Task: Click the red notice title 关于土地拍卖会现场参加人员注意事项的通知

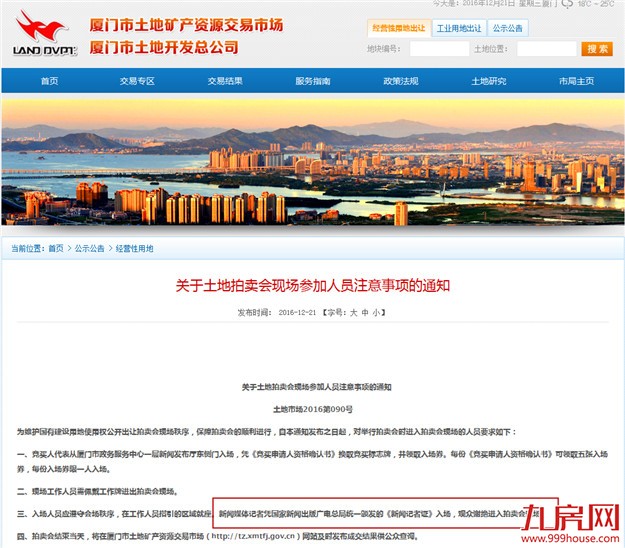Action: pos(313,286)
